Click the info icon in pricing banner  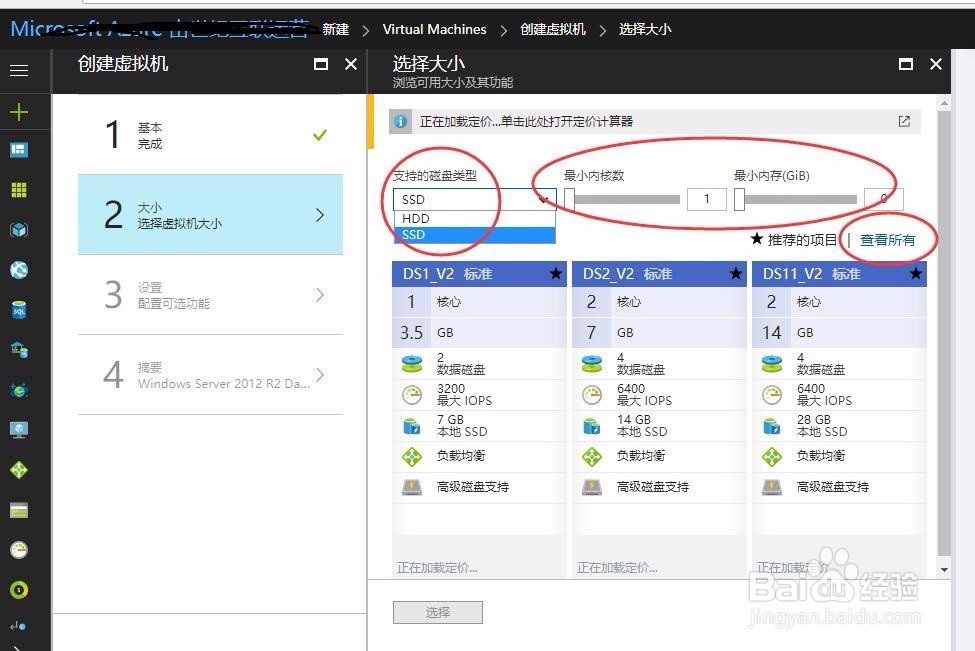tap(400, 121)
